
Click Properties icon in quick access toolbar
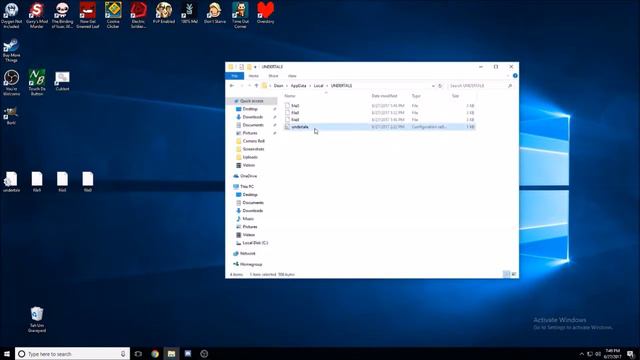click(x=241, y=67)
